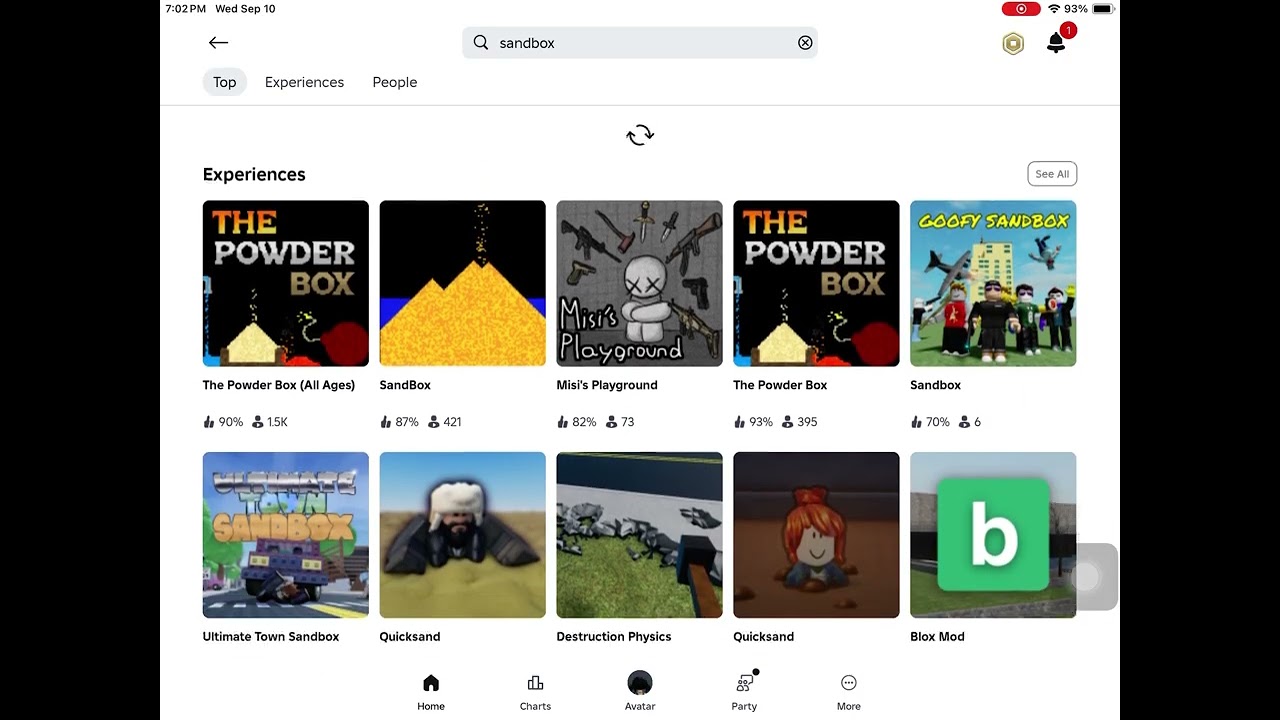Click the 7:02 PM clock
The height and width of the screenshot is (720, 1280).
click(186, 9)
